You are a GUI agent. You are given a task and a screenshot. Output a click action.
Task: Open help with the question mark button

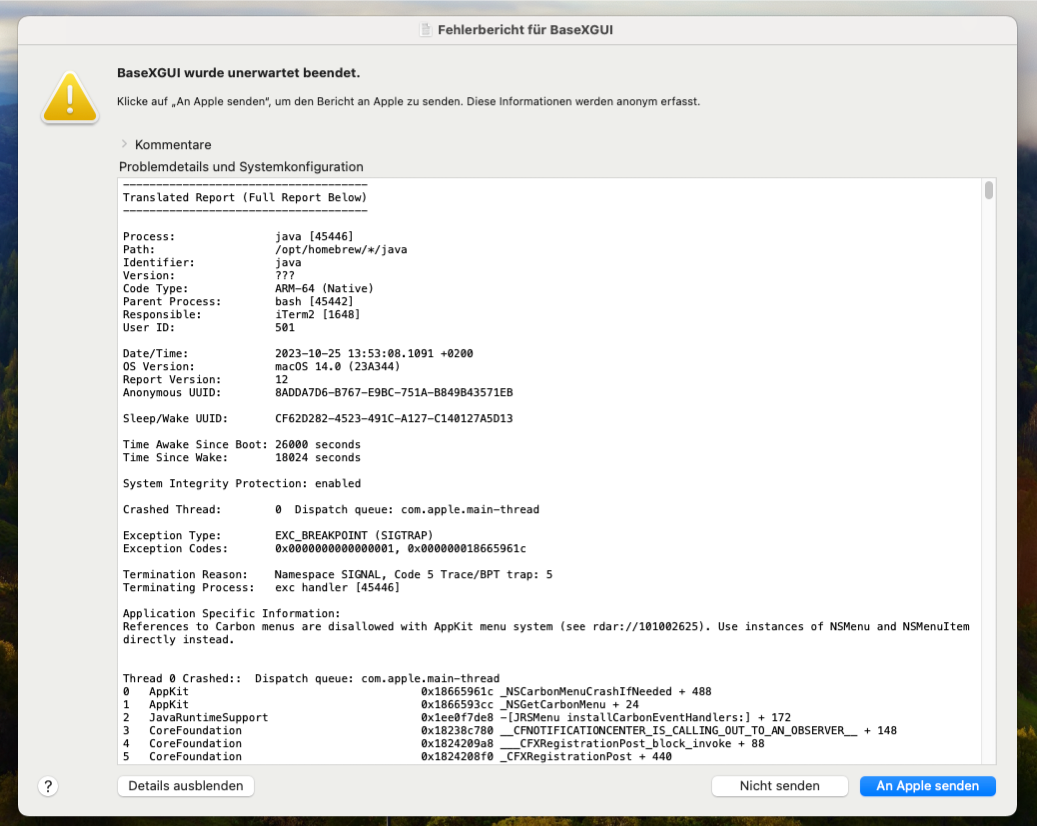[48, 786]
